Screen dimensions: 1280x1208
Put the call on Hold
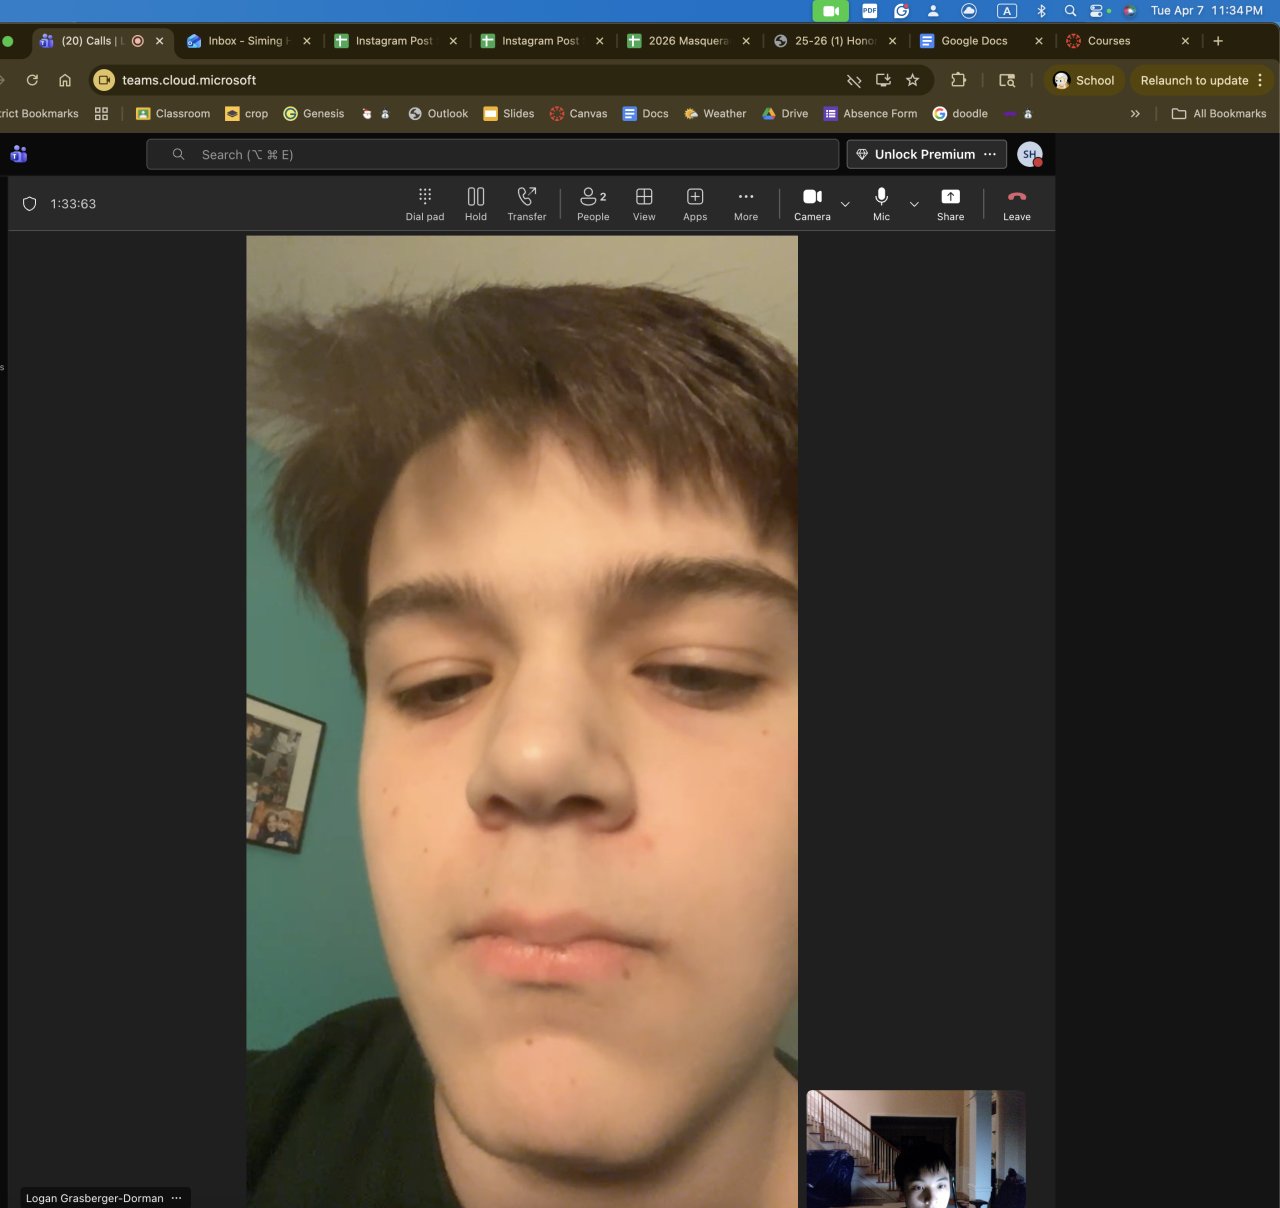476,204
